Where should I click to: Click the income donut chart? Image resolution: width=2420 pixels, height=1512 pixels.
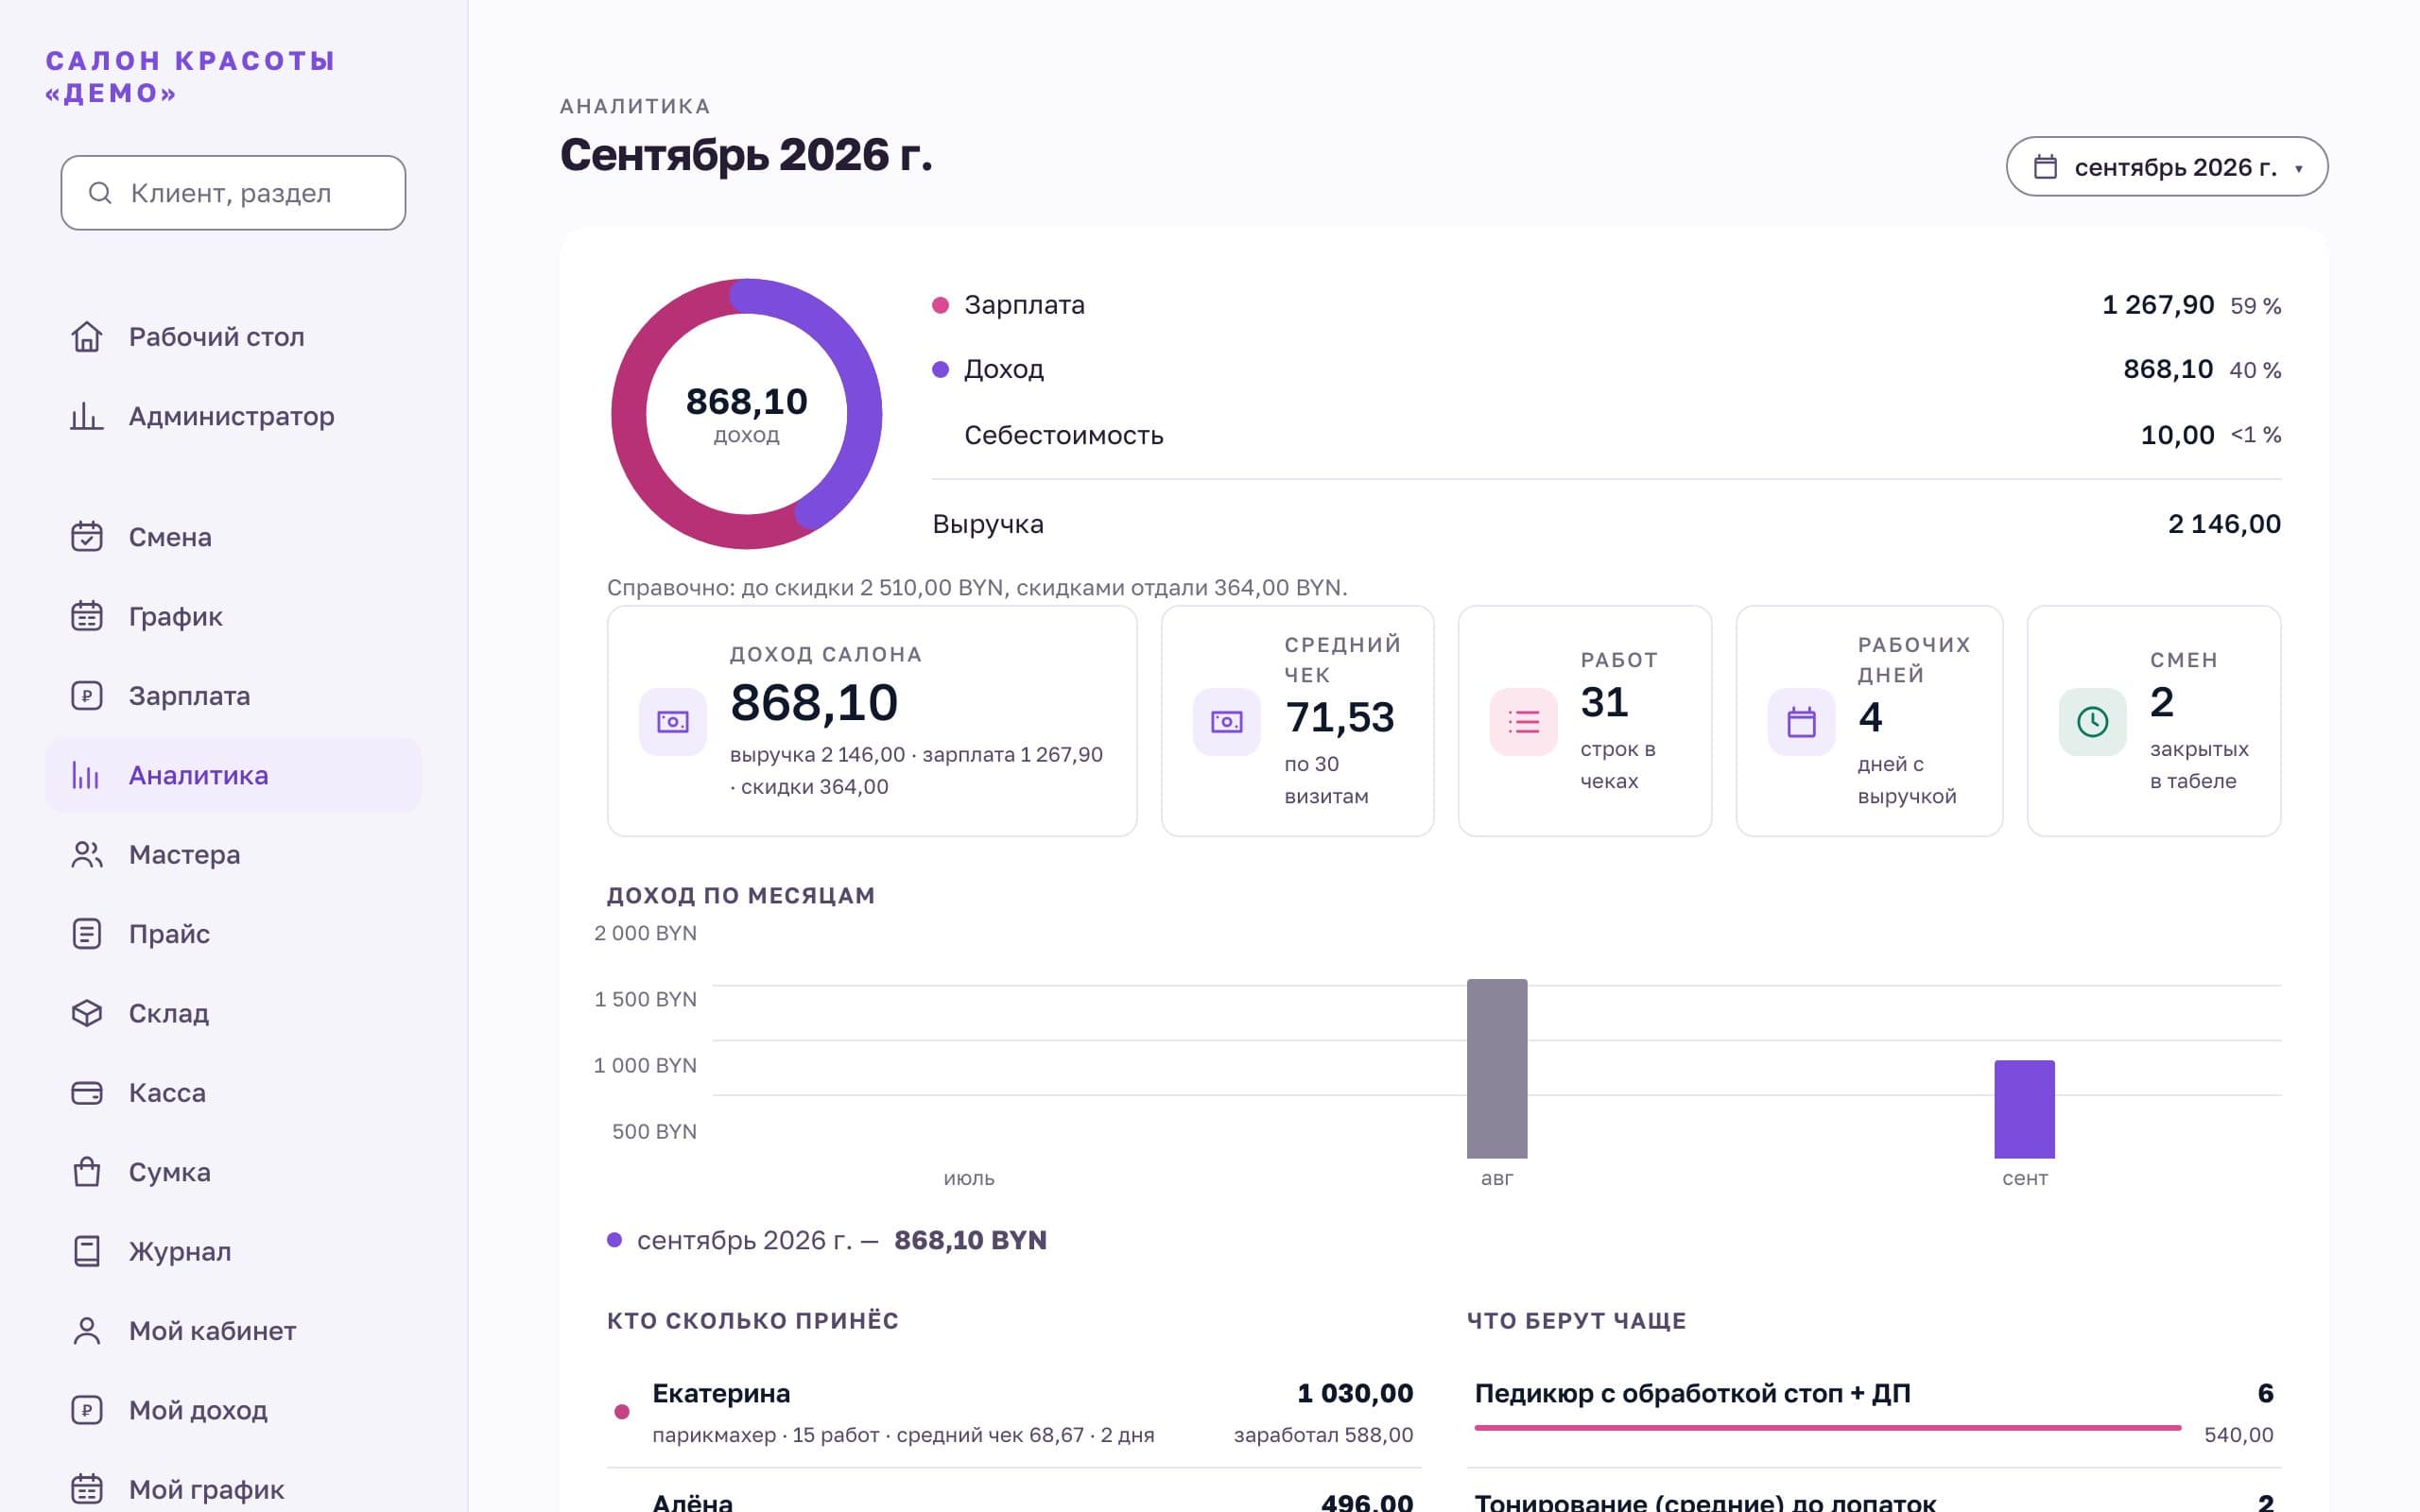(x=747, y=414)
